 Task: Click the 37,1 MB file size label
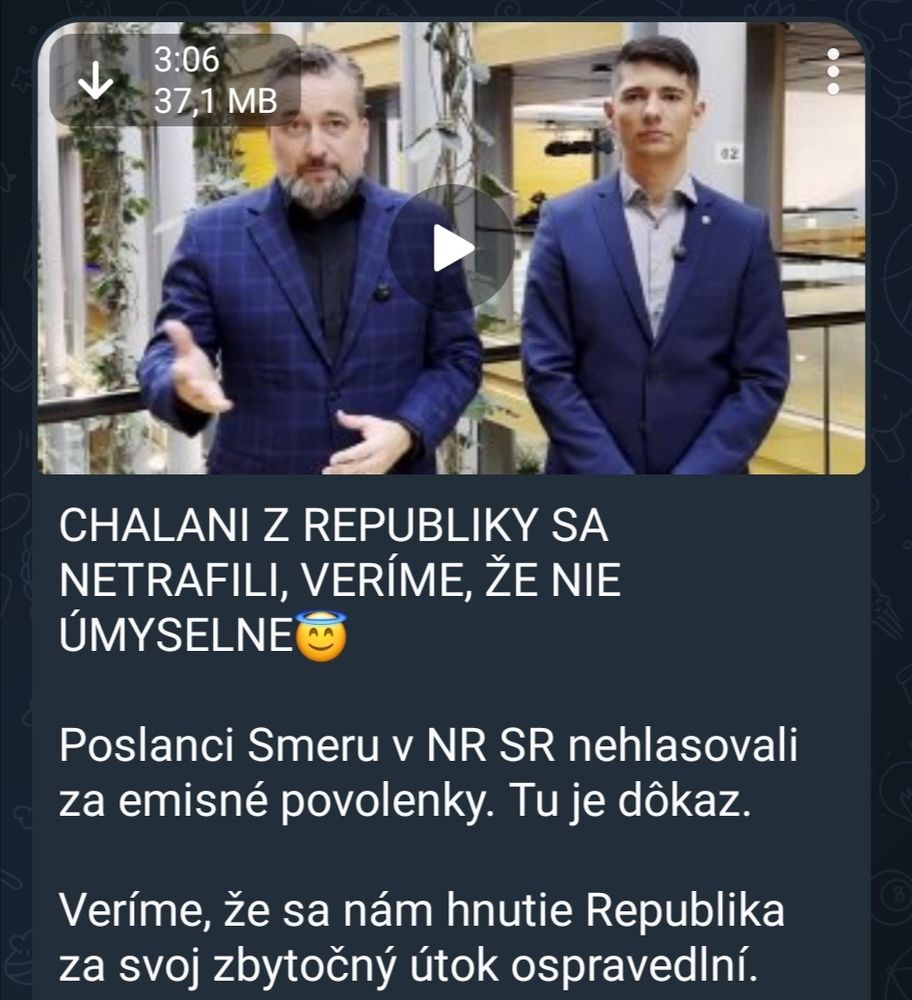point(216,101)
